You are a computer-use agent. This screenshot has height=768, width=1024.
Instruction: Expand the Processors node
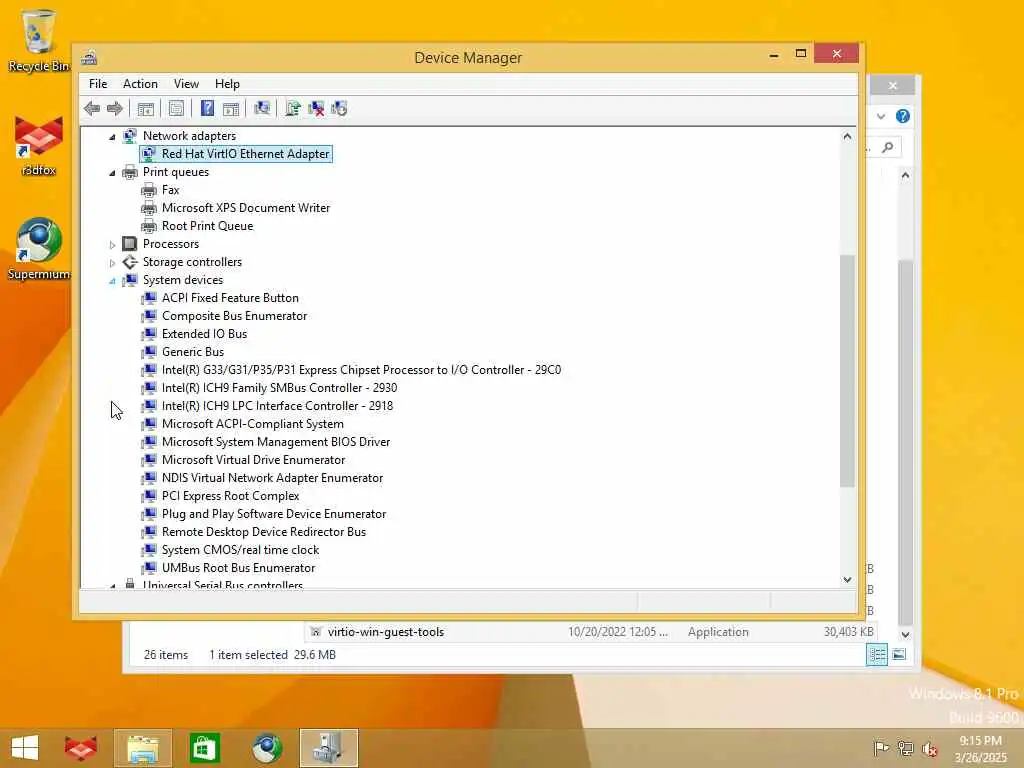pos(112,245)
